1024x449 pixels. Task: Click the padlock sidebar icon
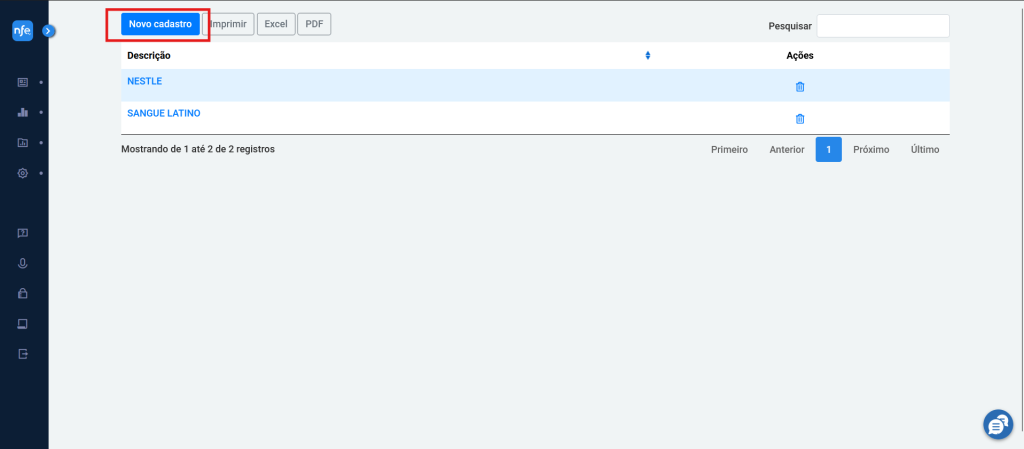23,293
